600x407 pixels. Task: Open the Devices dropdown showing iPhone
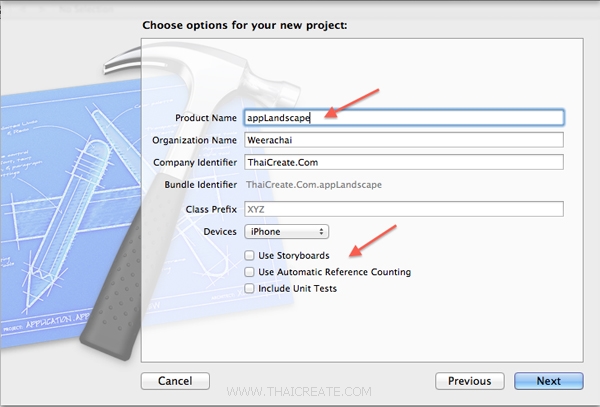click(286, 232)
